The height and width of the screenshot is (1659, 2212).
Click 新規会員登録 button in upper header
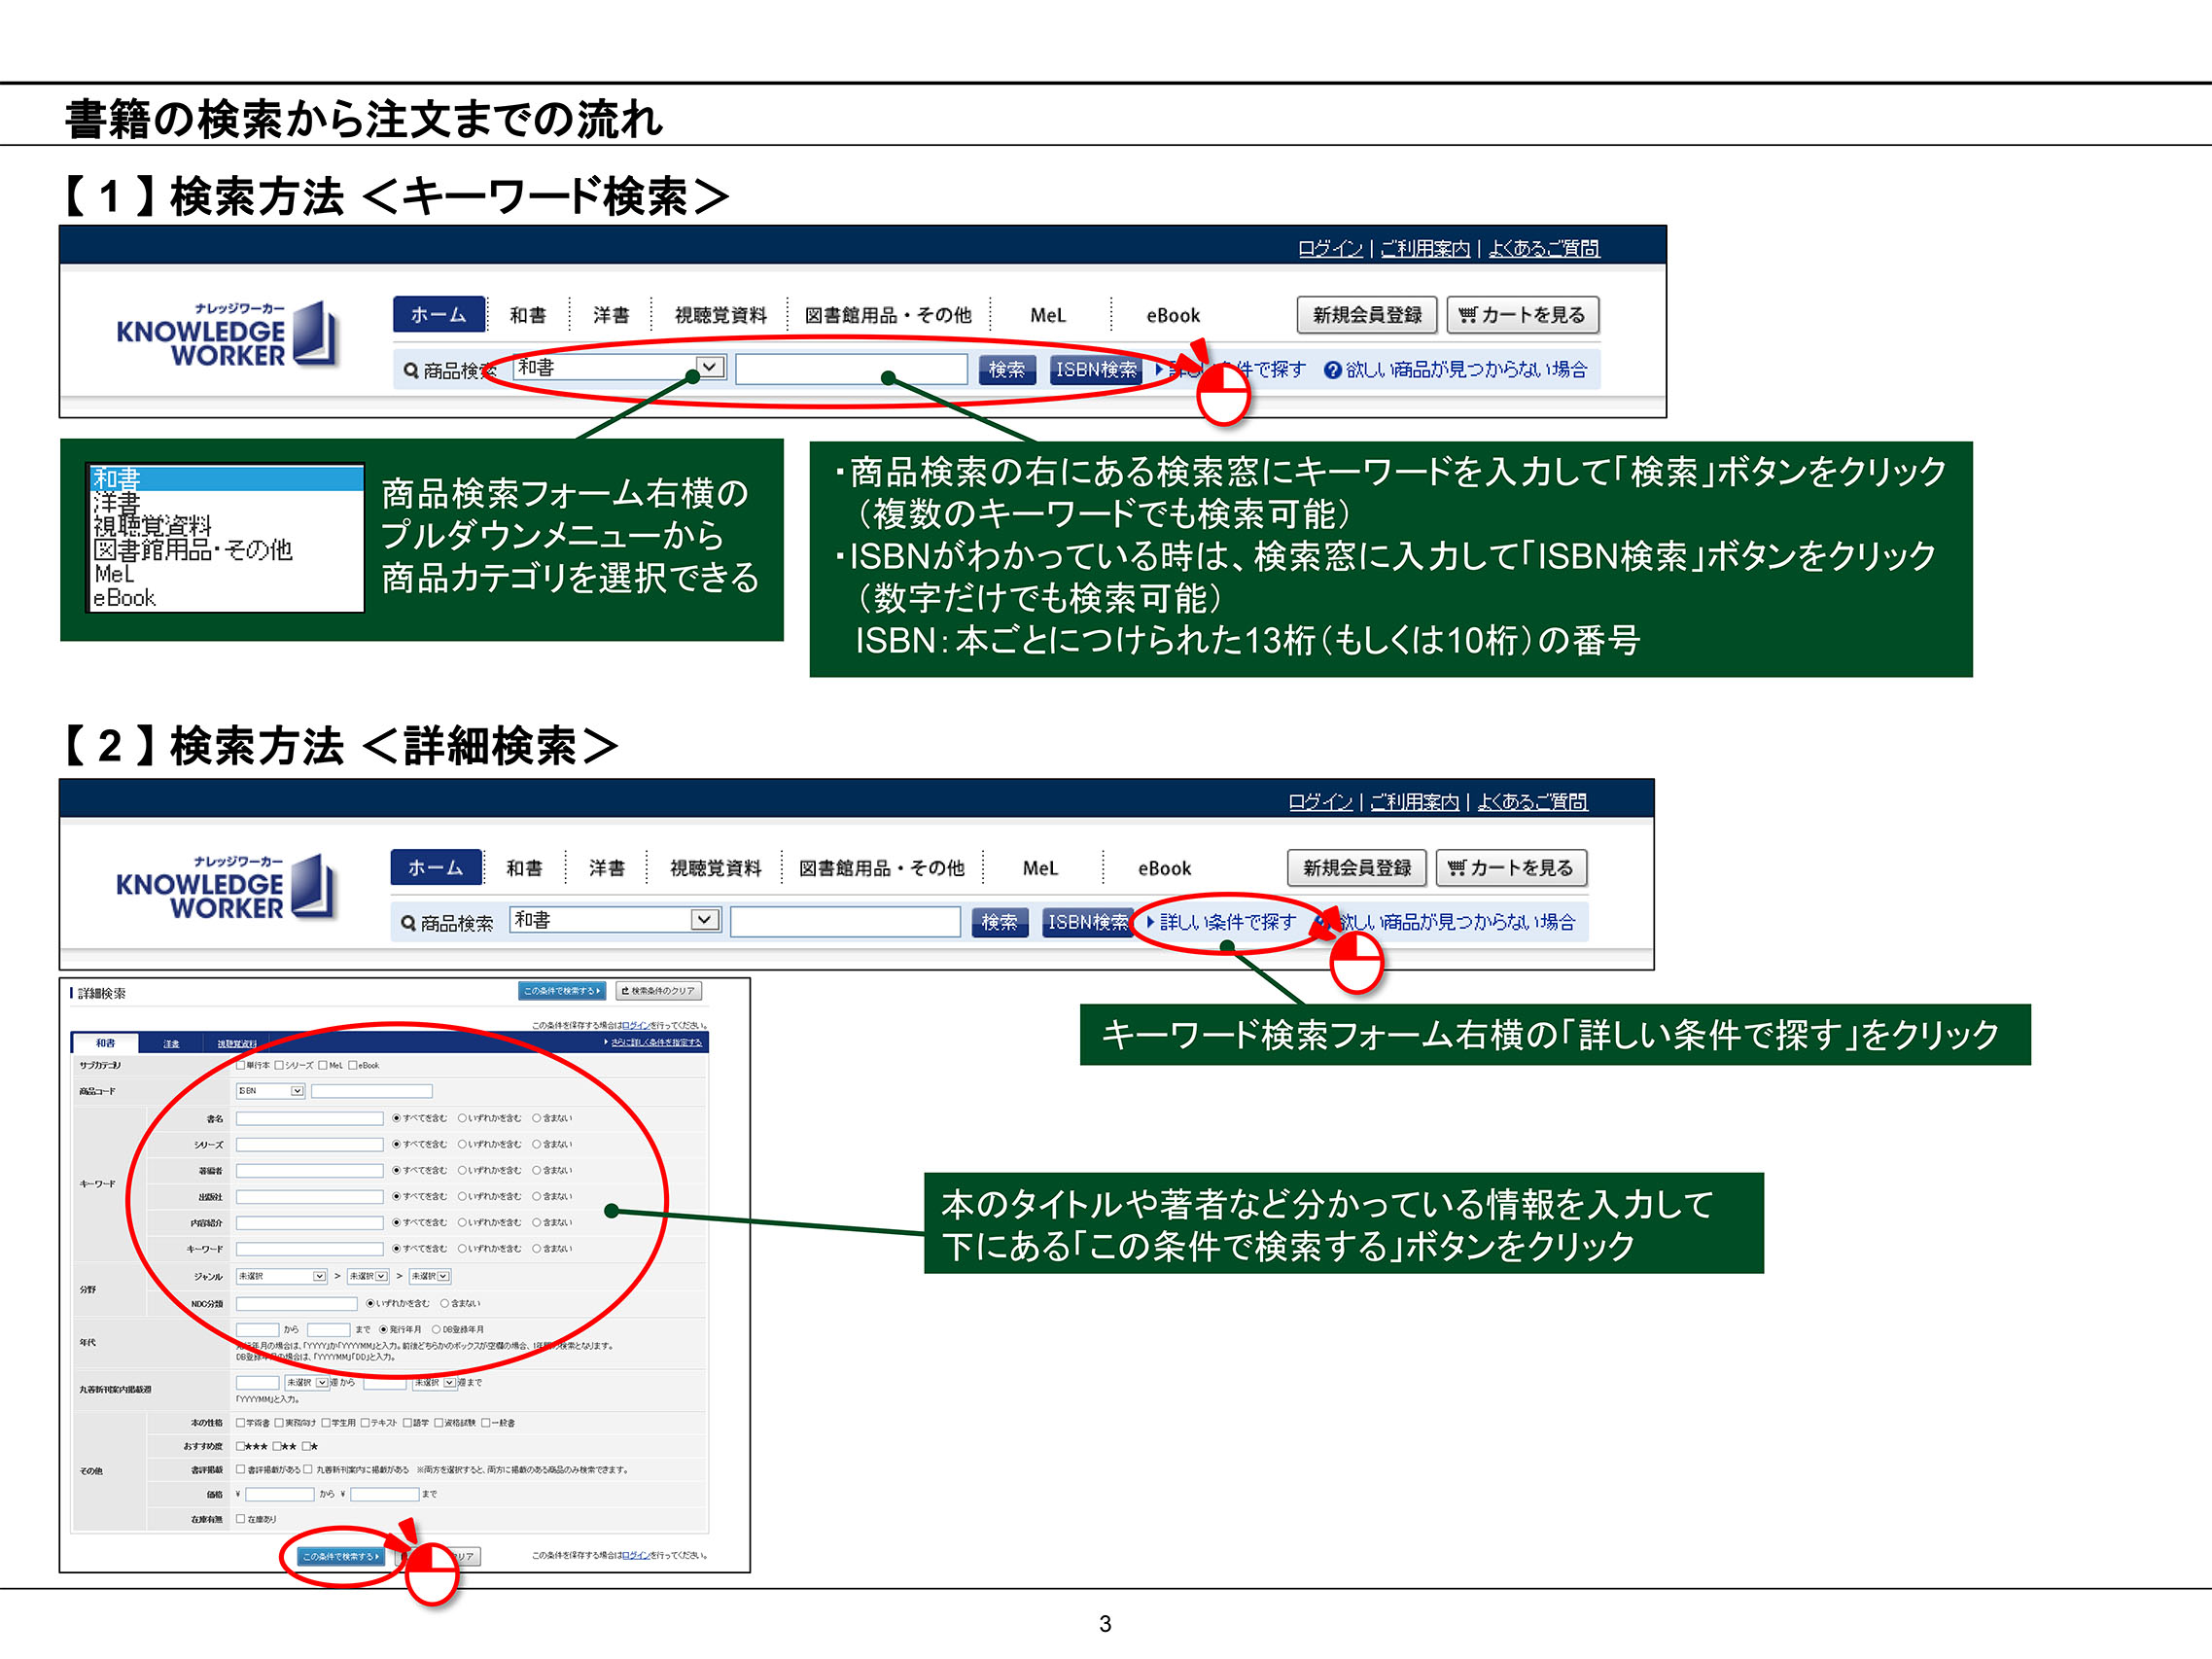coord(1366,315)
